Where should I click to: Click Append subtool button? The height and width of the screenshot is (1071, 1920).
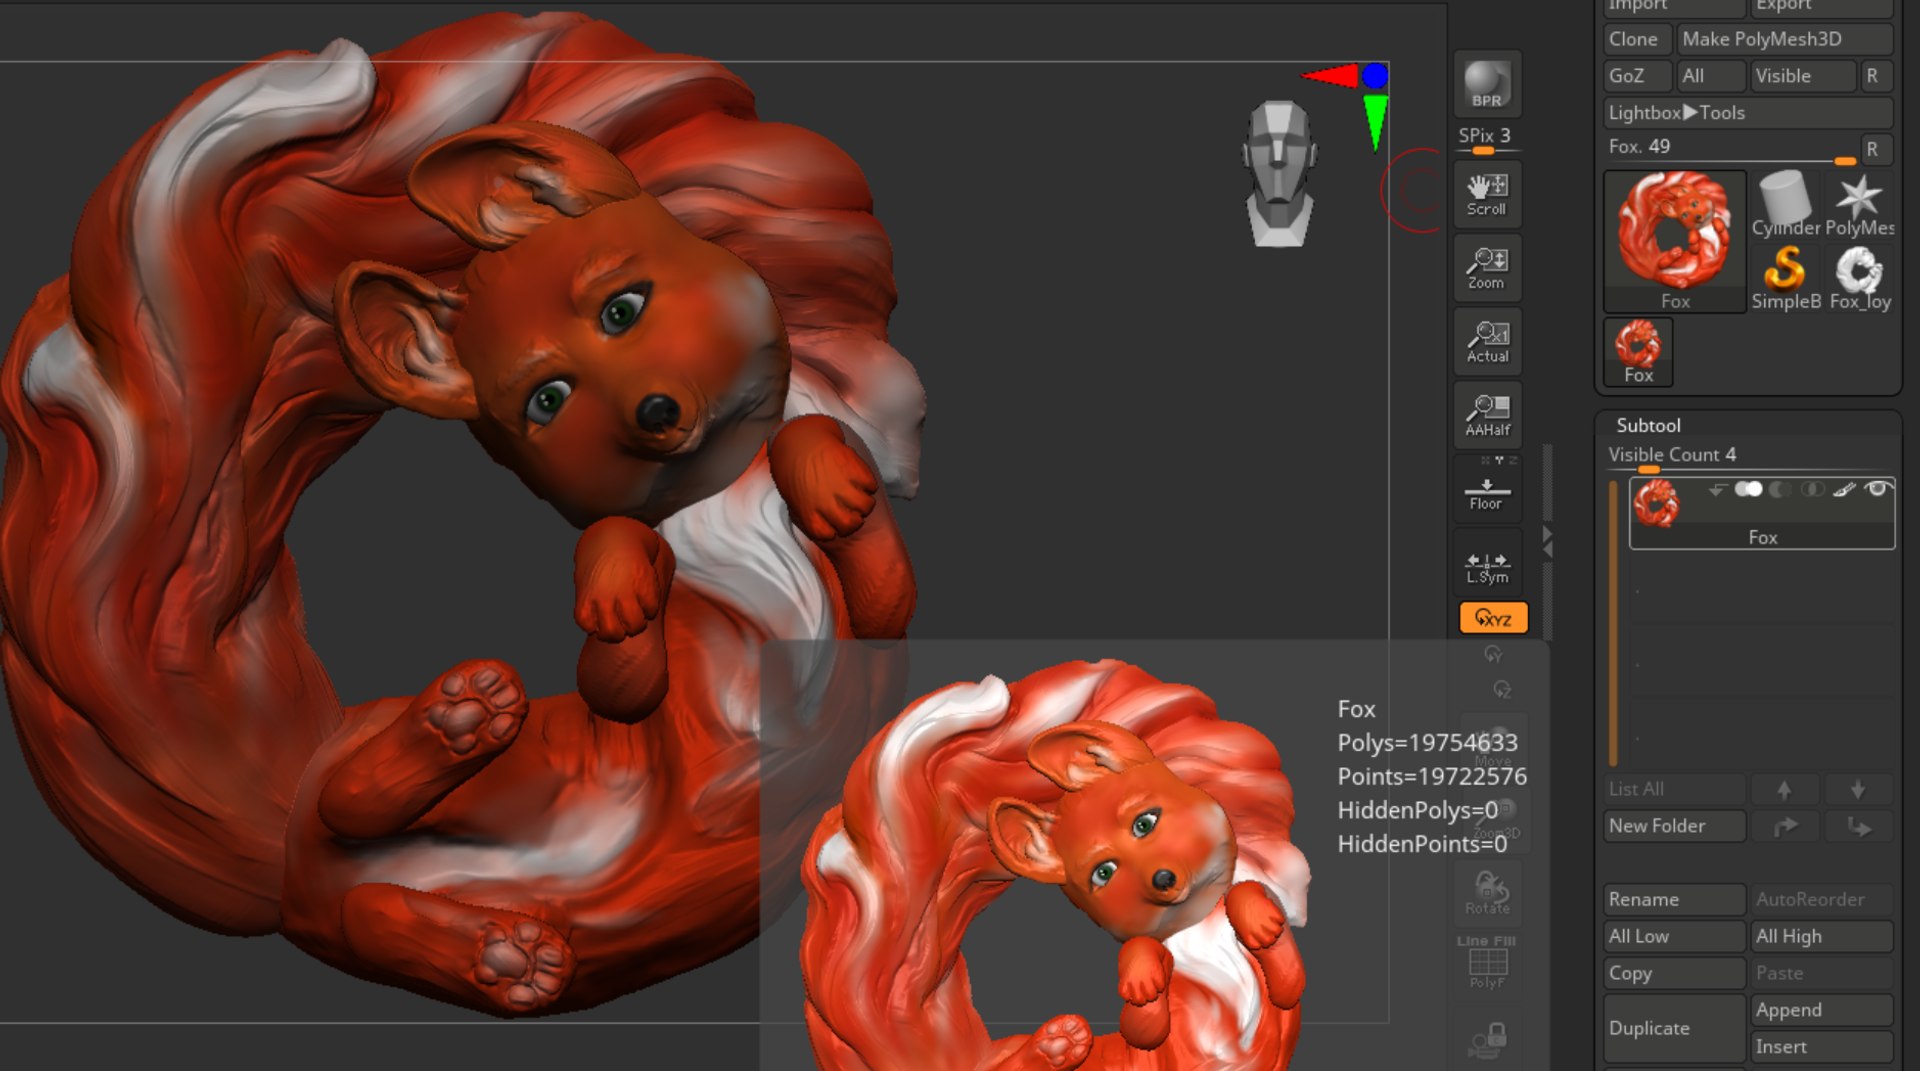point(1822,1010)
